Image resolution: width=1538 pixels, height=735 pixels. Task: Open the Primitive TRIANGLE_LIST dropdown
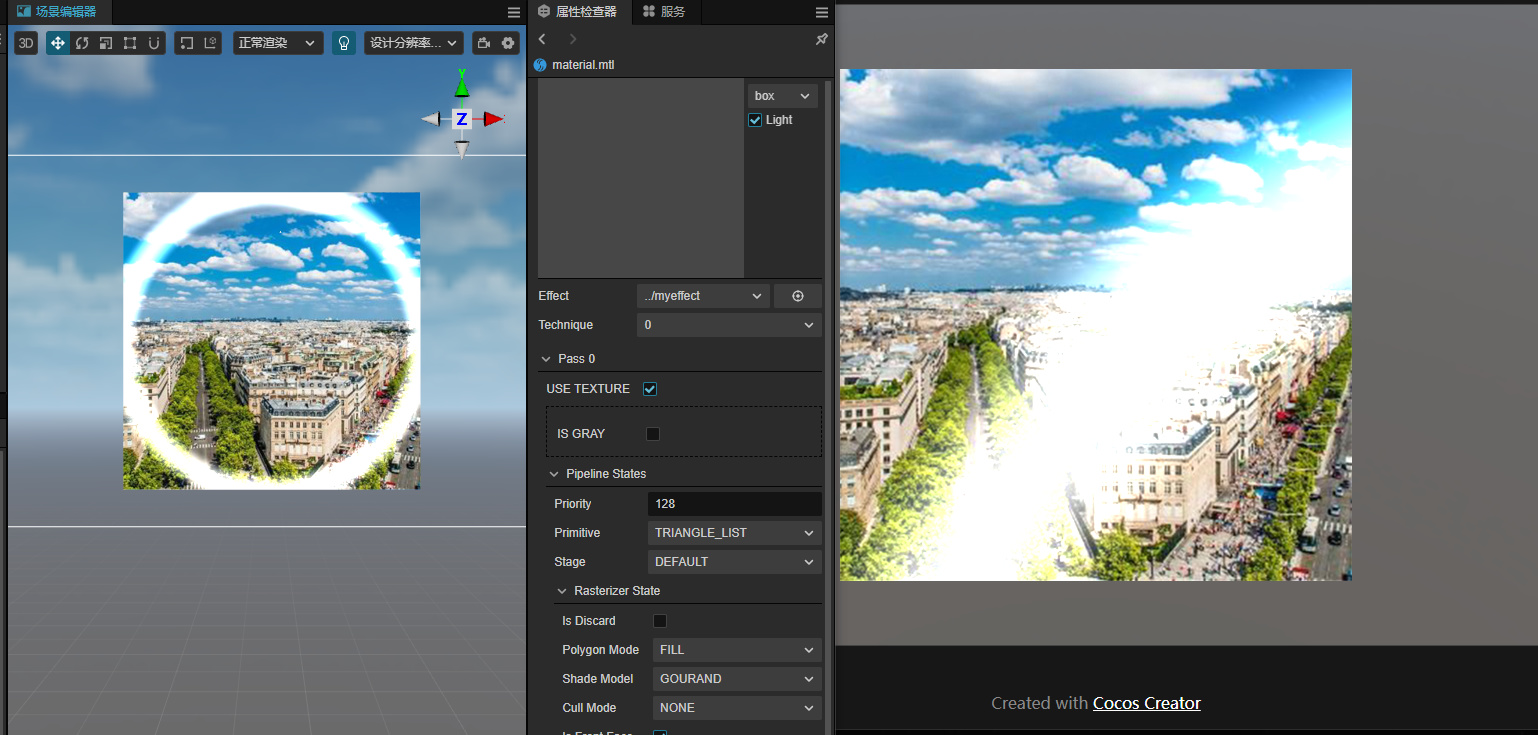pos(735,533)
